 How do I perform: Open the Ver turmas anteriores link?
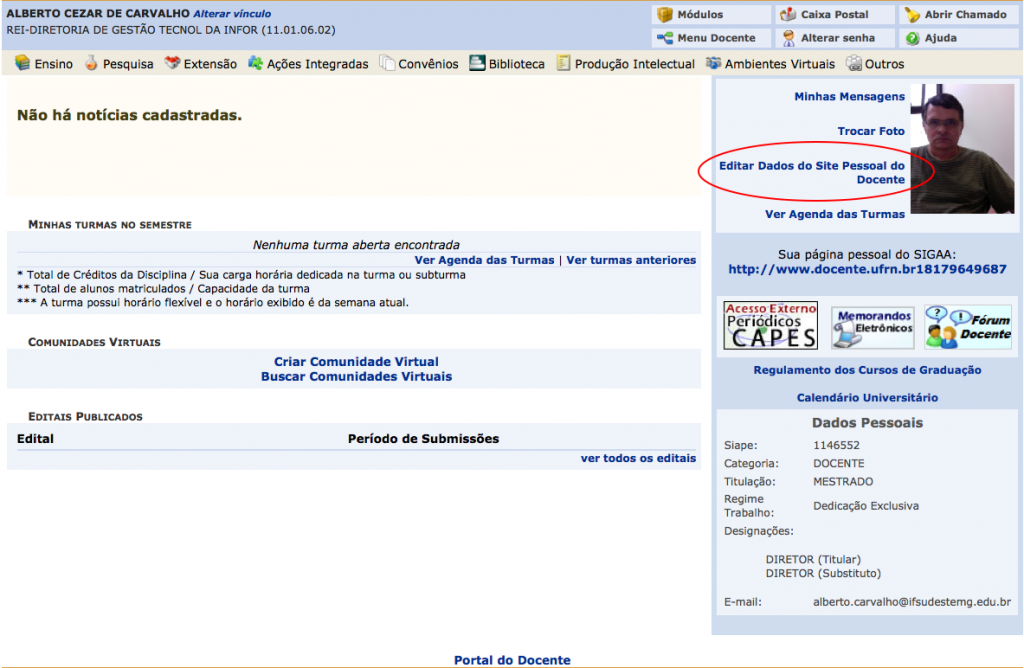(x=631, y=260)
